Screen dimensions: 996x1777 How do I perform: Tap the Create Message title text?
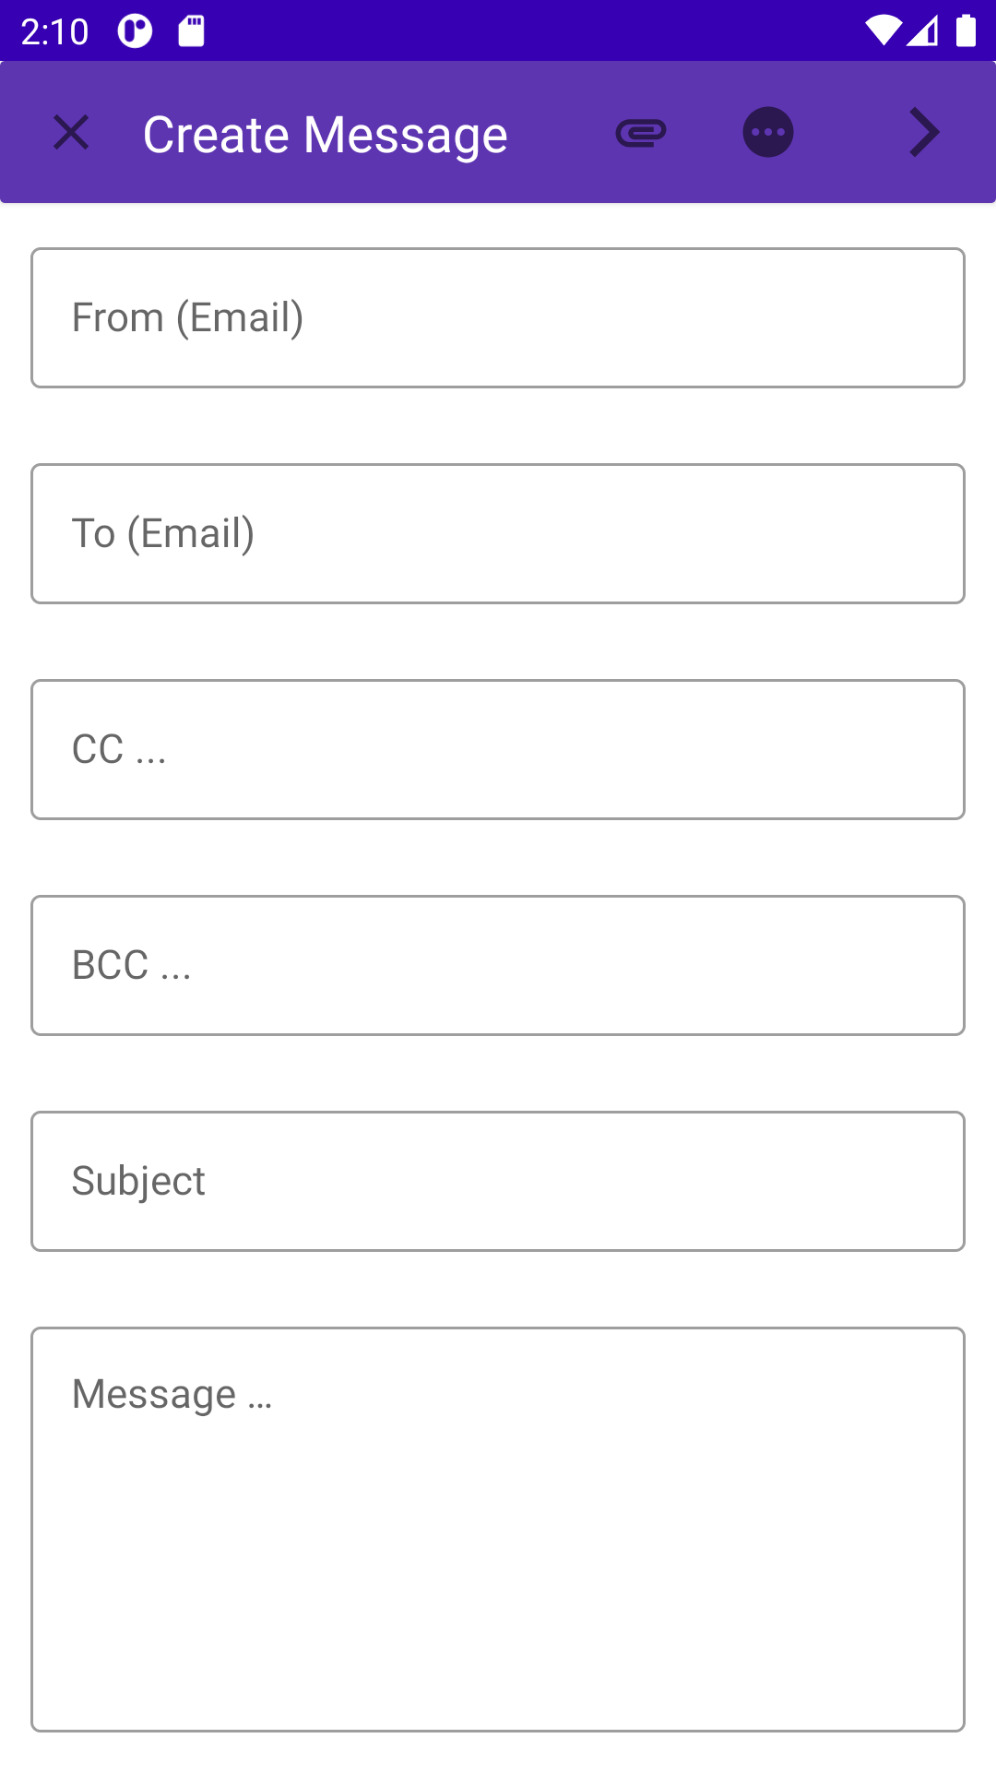point(325,135)
